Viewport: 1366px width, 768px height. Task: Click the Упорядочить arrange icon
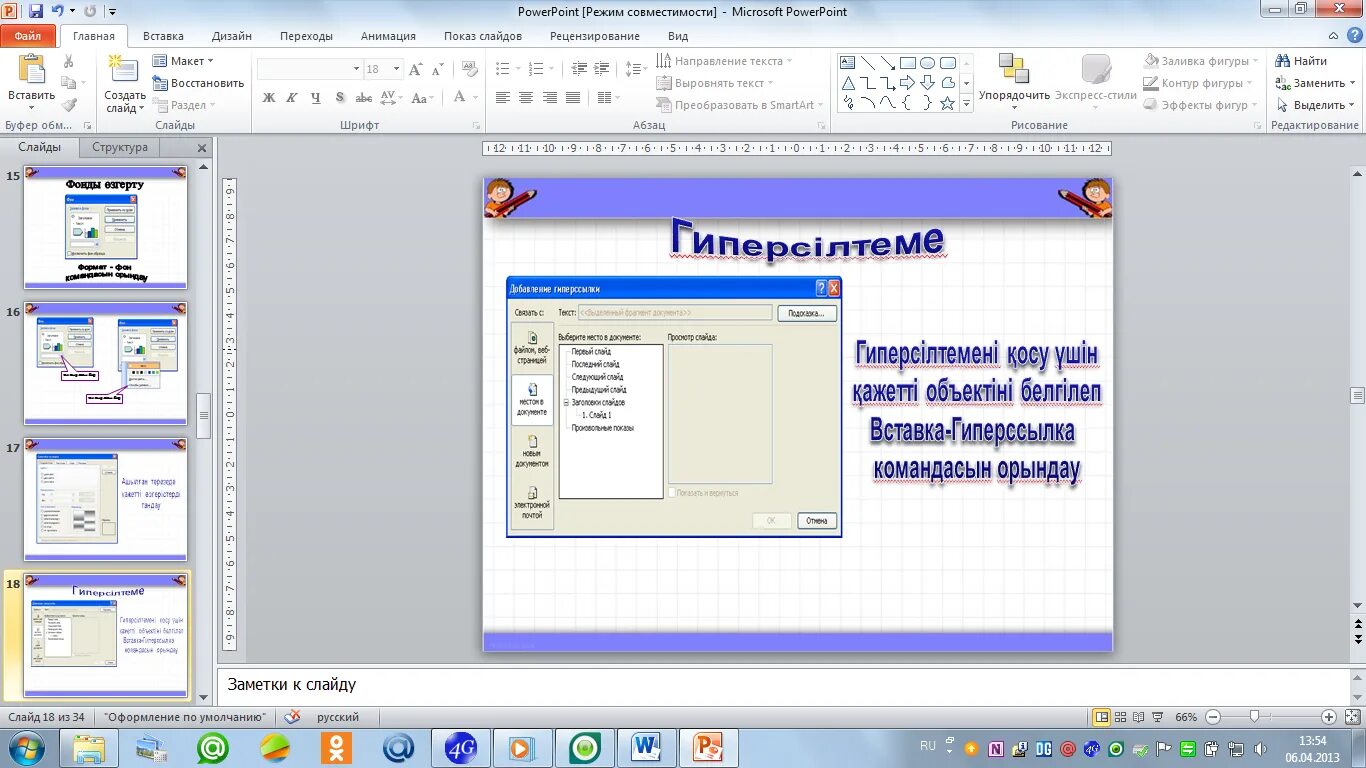pos(1014,69)
